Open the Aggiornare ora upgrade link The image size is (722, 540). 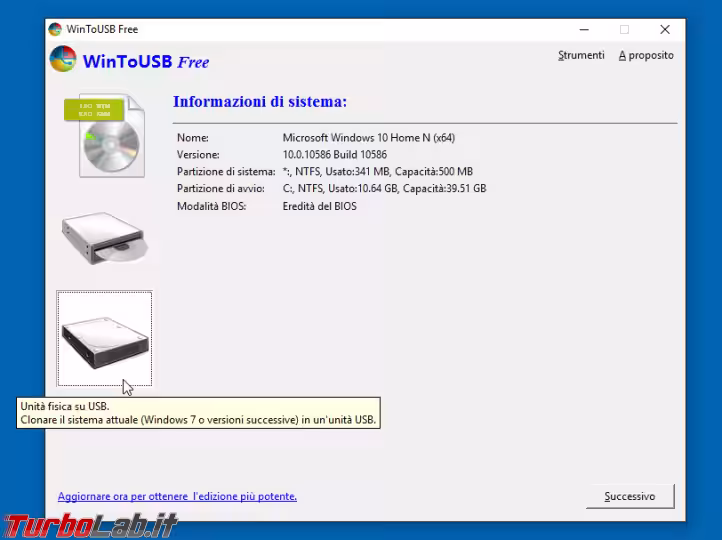pos(177,496)
